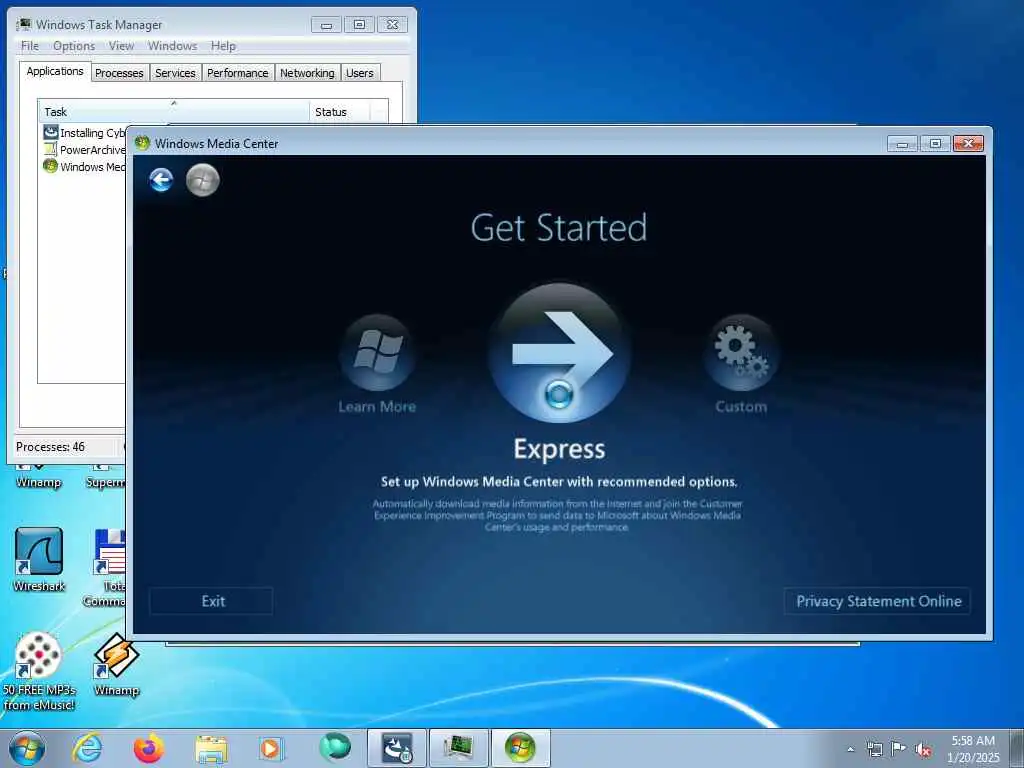The height and width of the screenshot is (768, 1024).
Task: Sort by the Task column header
Action: (174, 112)
